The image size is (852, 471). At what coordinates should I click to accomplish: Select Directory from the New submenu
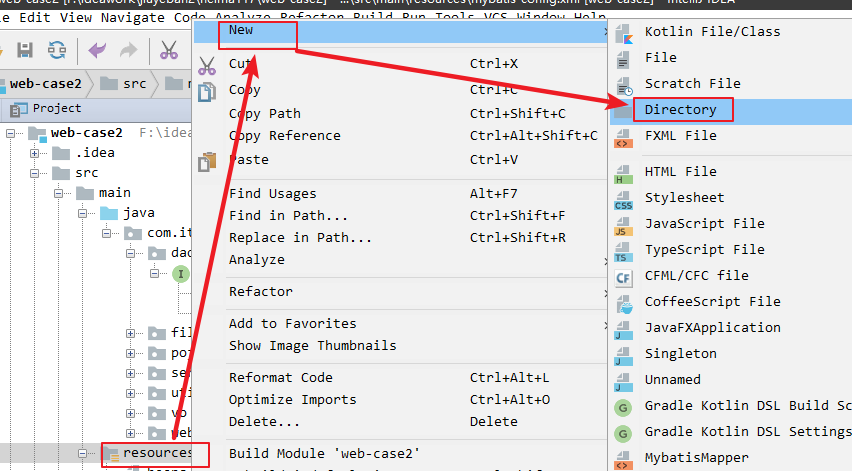coord(680,109)
